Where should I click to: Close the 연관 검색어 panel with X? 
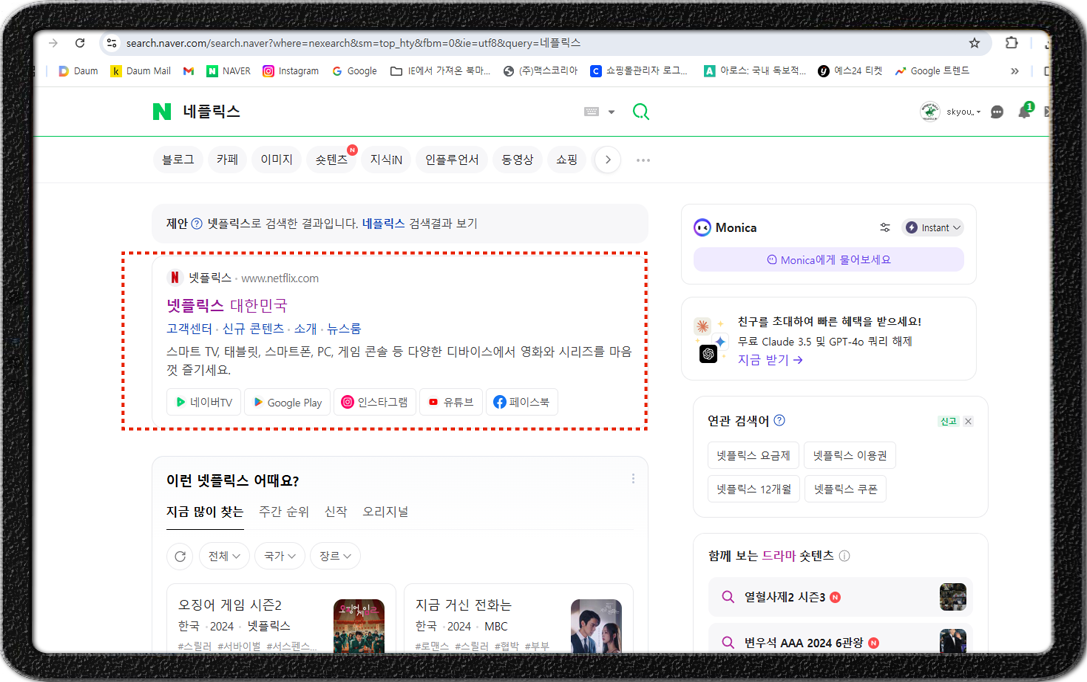coord(968,421)
